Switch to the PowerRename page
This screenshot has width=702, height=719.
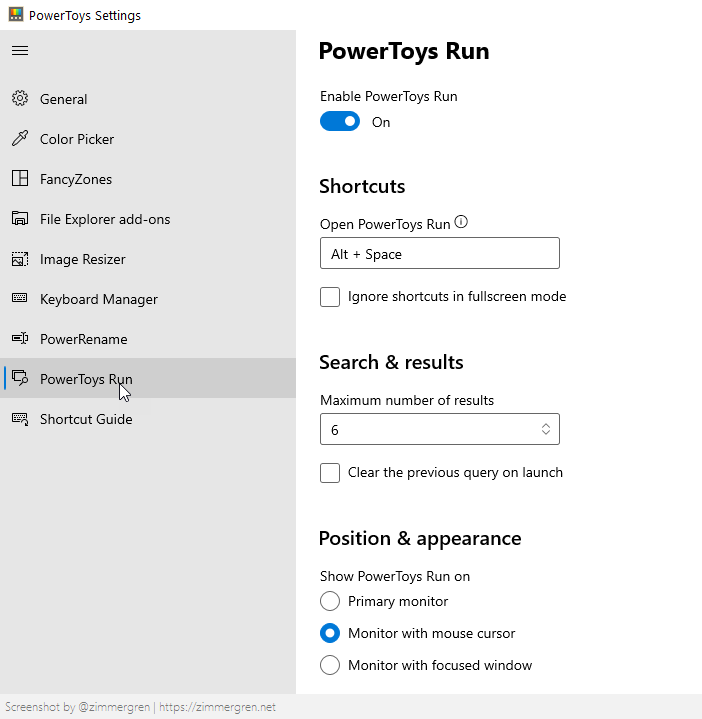pos(148,338)
